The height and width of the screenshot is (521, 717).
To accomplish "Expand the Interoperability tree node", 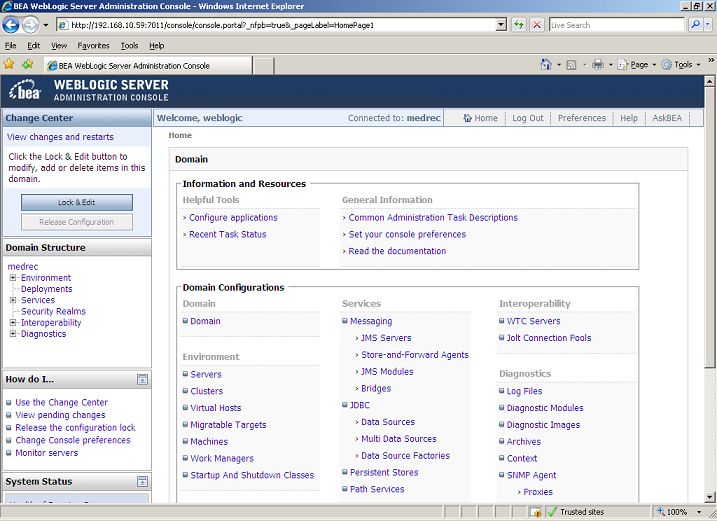I will [x=13, y=322].
